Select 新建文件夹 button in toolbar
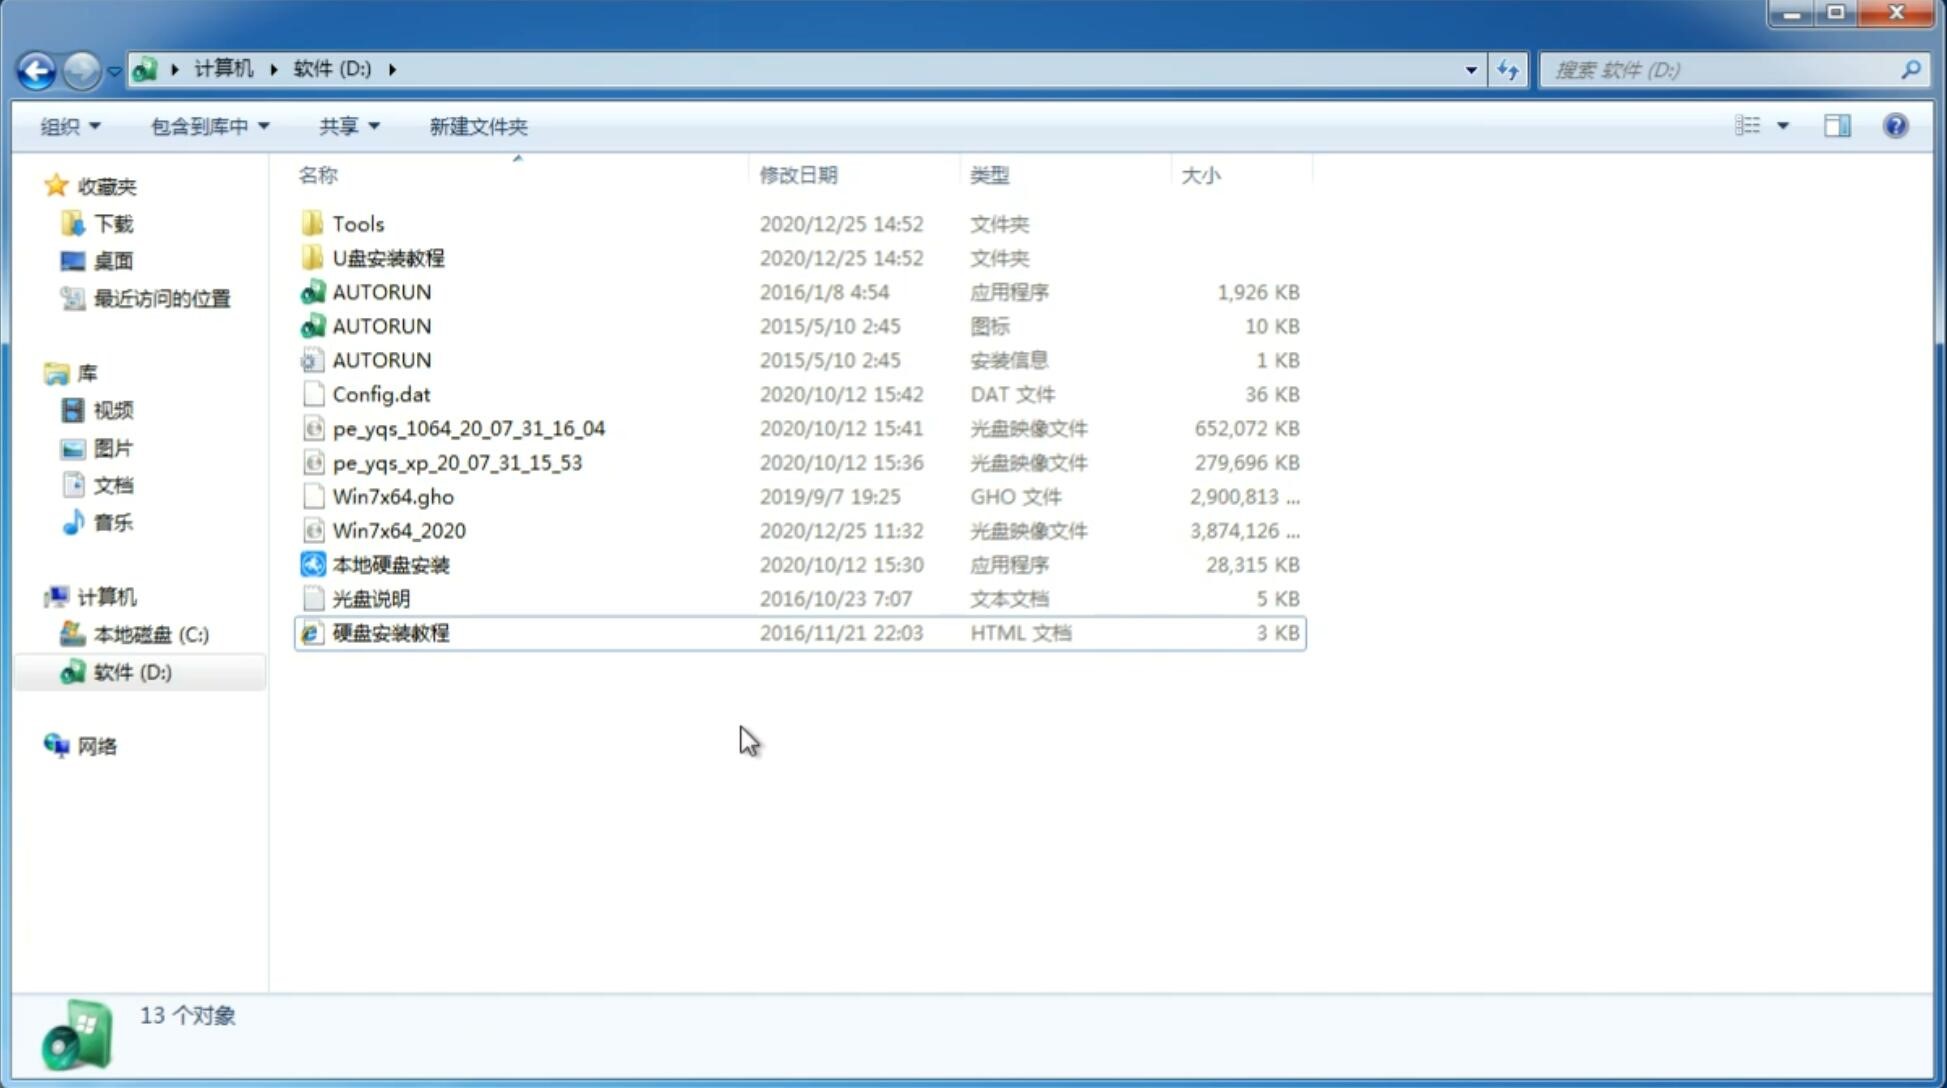Screen dimensions: 1947x1088 point(477,126)
